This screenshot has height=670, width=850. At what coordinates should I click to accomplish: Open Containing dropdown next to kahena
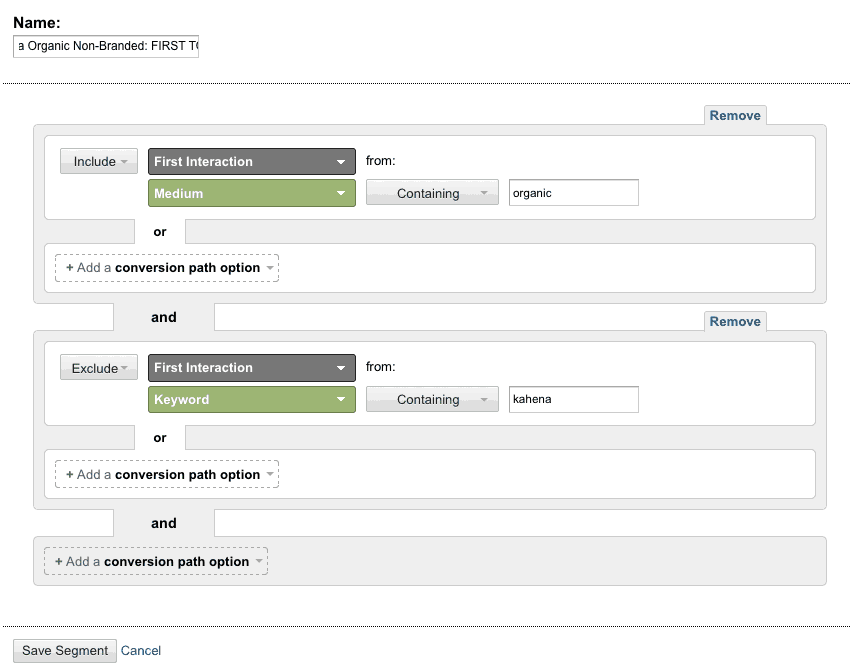pos(432,399)
